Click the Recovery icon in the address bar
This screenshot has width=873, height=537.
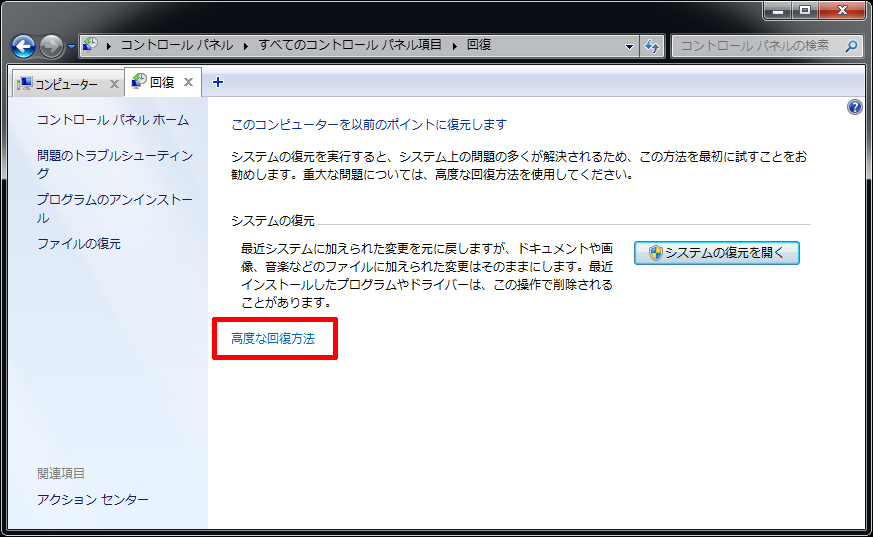(x=91, y=45)
